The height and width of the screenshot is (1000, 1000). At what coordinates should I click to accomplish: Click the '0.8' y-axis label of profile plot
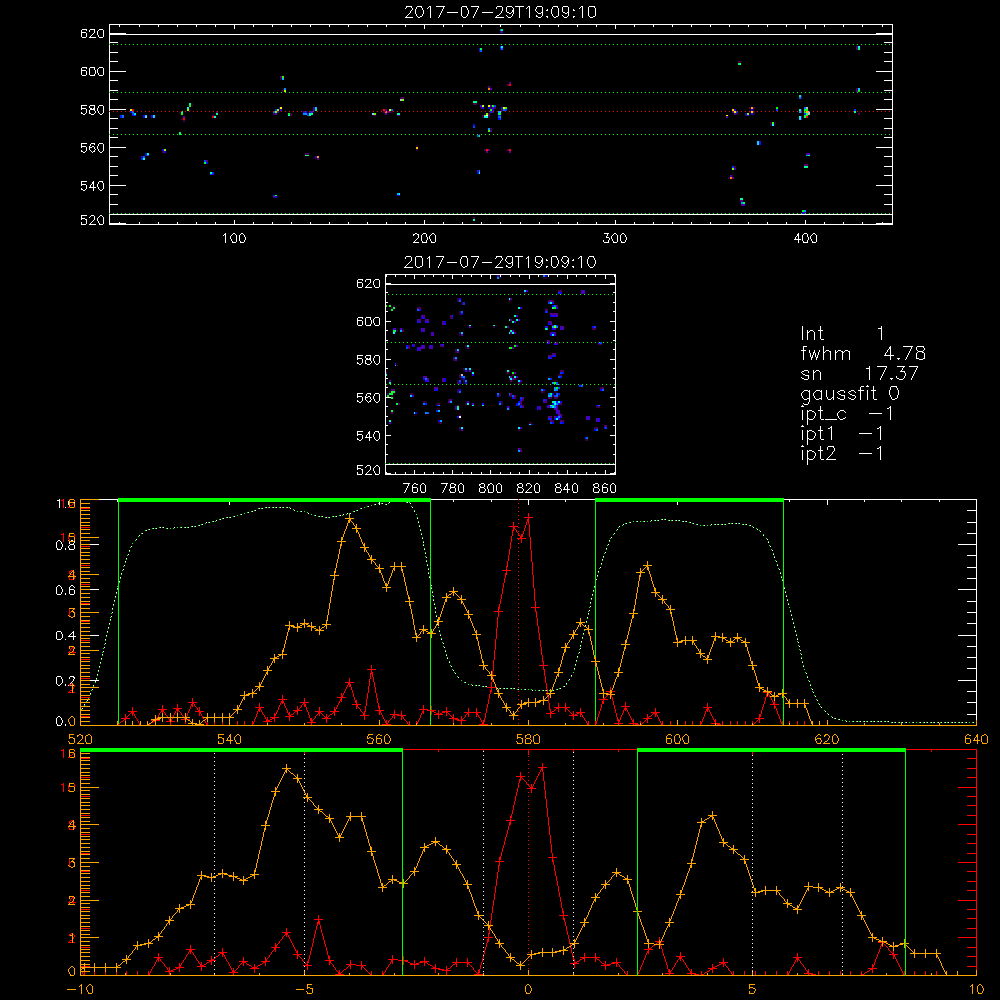pyautogui.click(x=66, y=545)
